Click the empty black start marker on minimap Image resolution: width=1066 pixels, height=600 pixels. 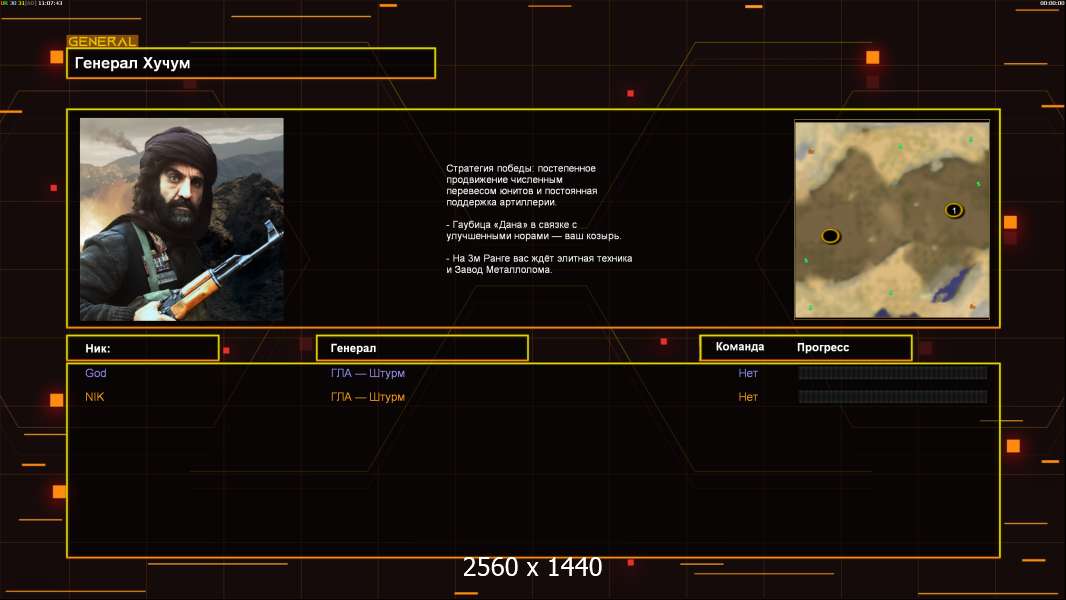[830, 236]
